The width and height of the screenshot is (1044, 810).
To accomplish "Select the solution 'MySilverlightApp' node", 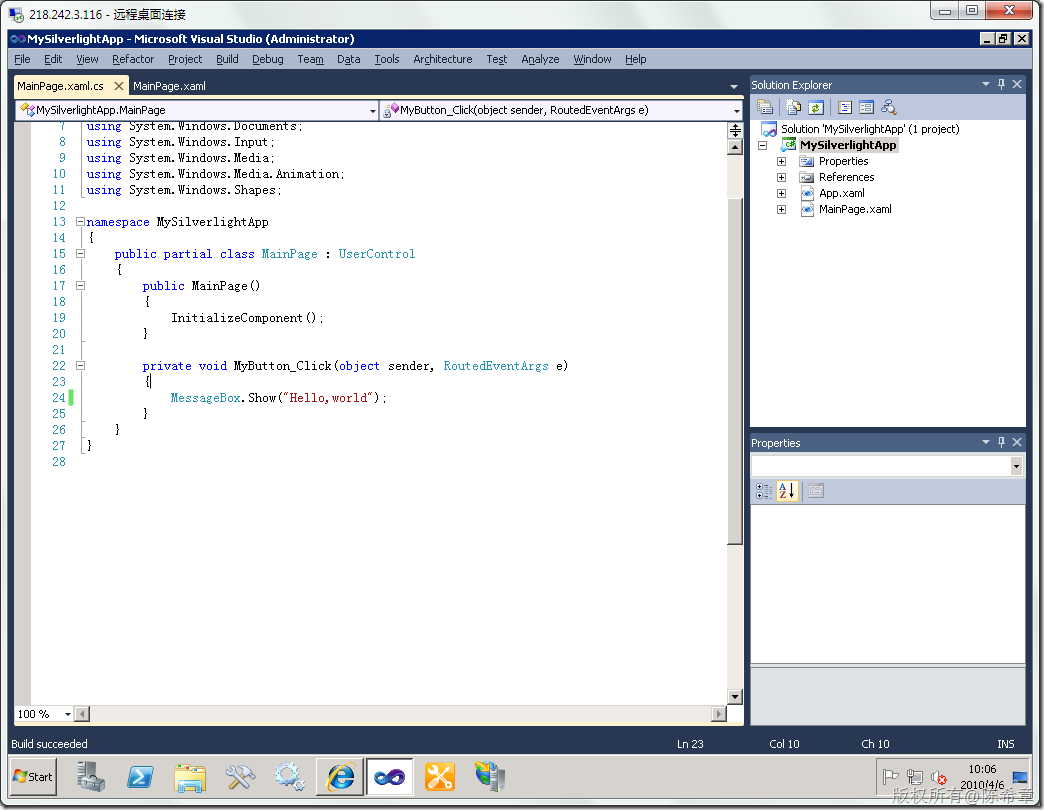I will tap(870, 129).
